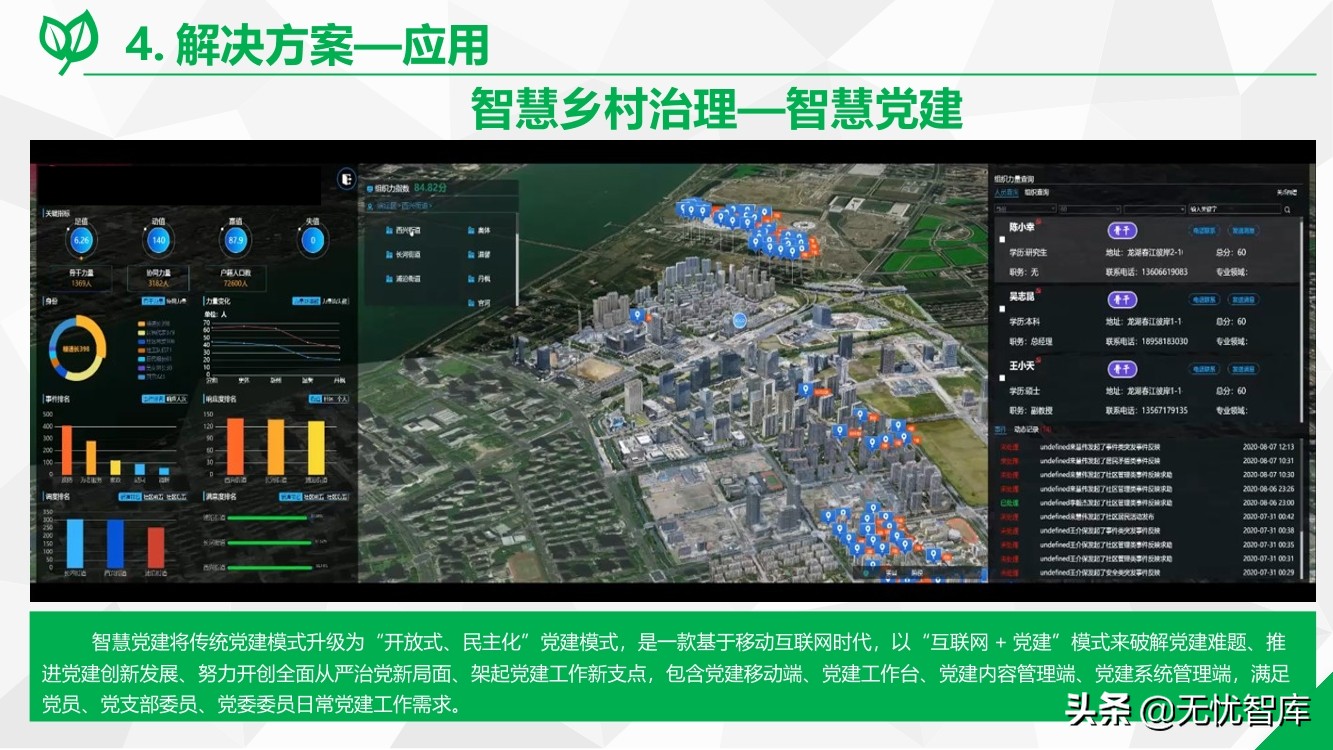The width and height of the screenshot is (1333, 750).
Task: Click the 6.26 circular gauge
Action: click(82, 241)
